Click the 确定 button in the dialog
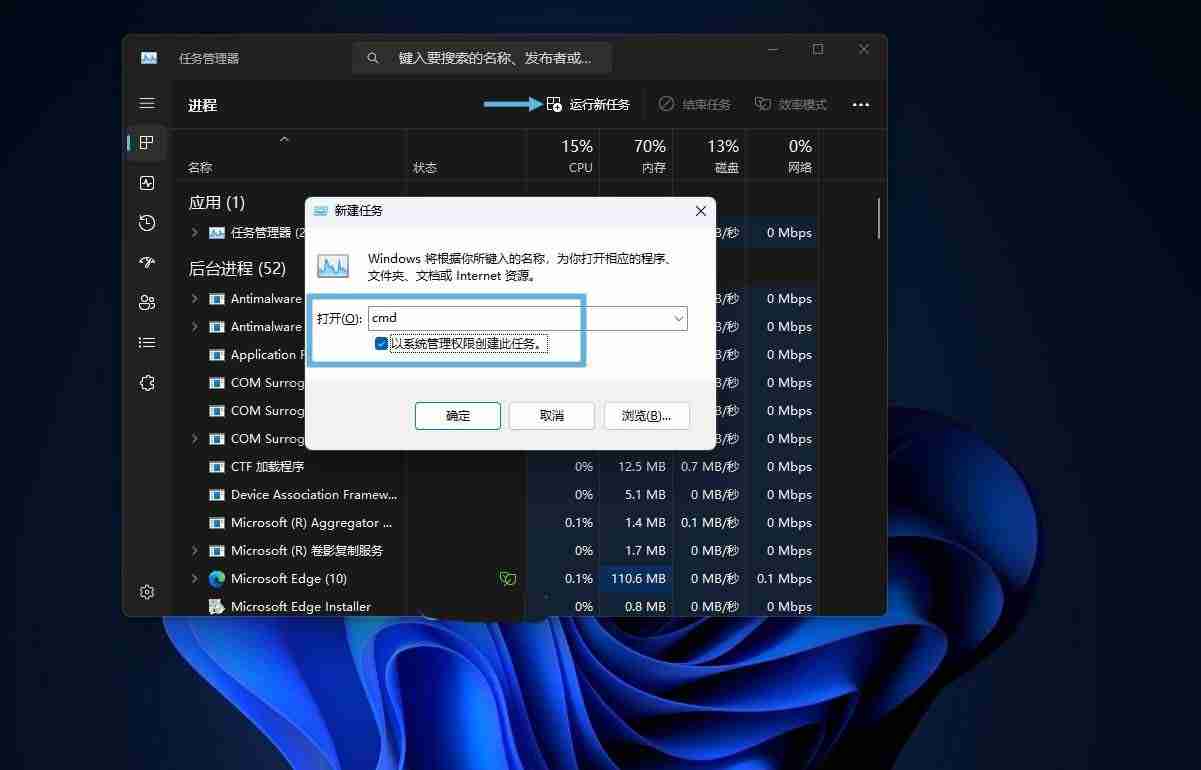Image resolution: width=1201 pixels, height=770 pixels. pyautogui.click(x=457, y=415)
